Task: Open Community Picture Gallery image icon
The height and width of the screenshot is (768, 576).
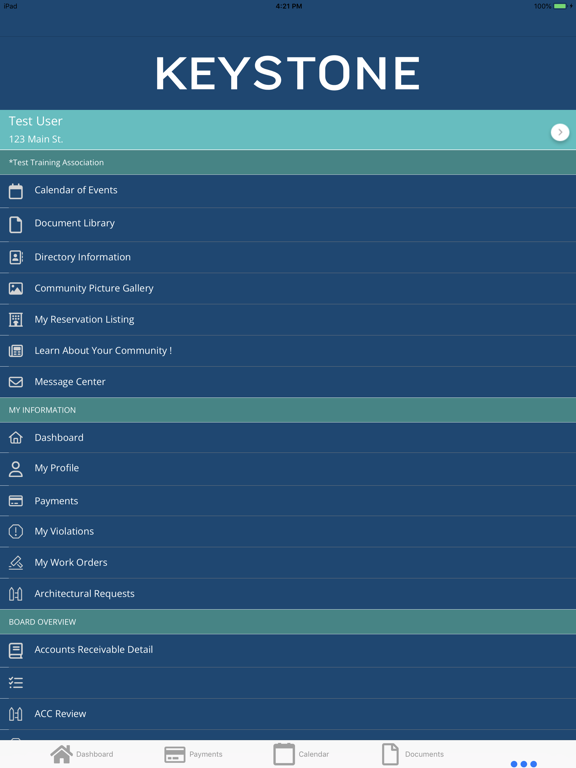Action: [16, 288]
